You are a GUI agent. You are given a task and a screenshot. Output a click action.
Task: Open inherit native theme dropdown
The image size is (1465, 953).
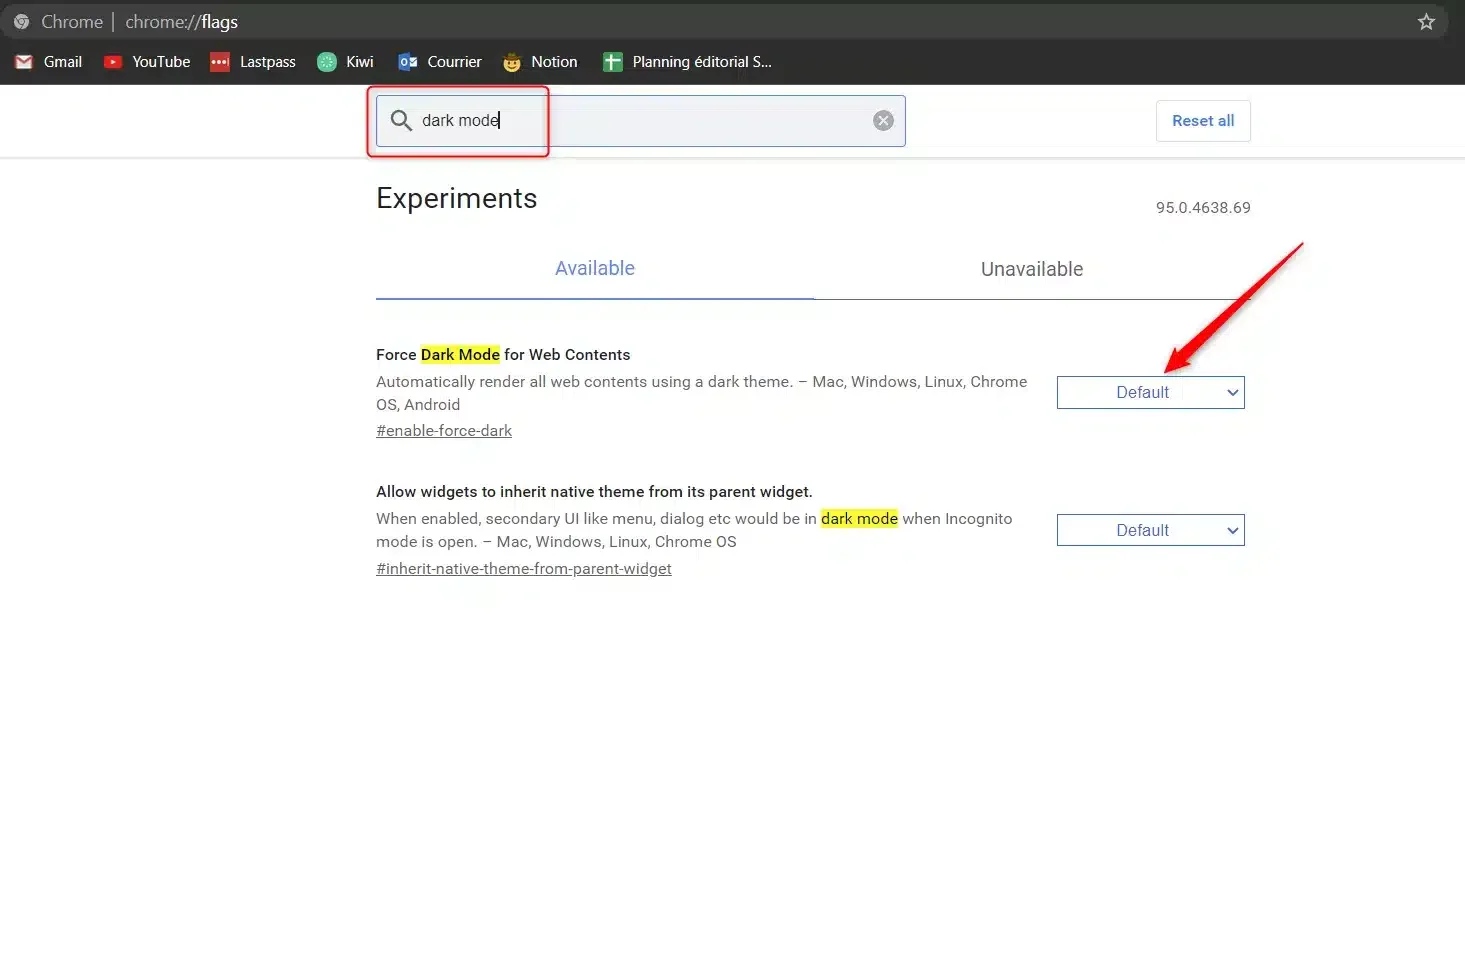(1150, 530)
